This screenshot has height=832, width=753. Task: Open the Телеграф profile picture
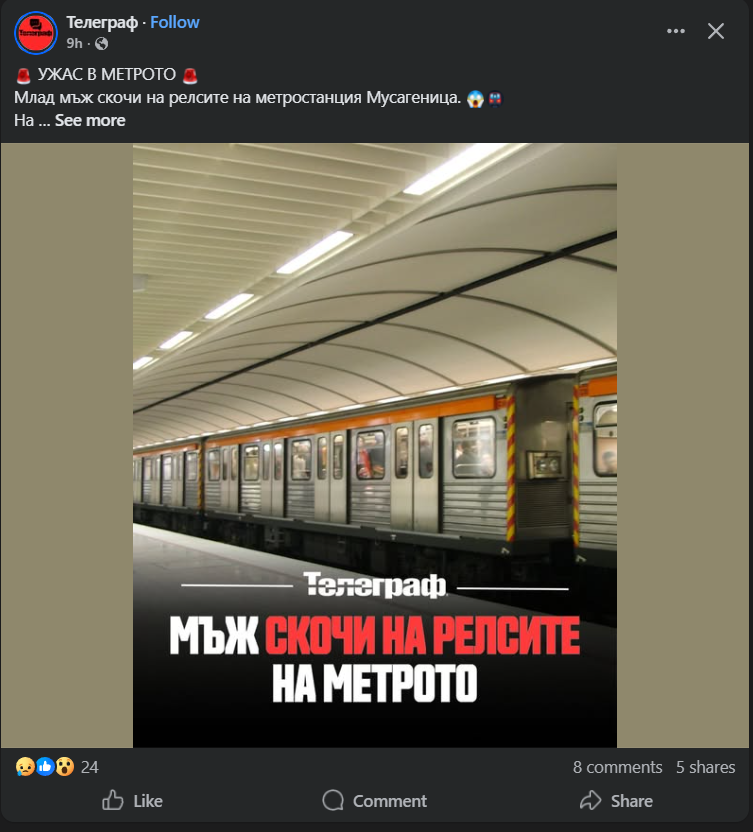pyautogui.click(x=36, y=32)
